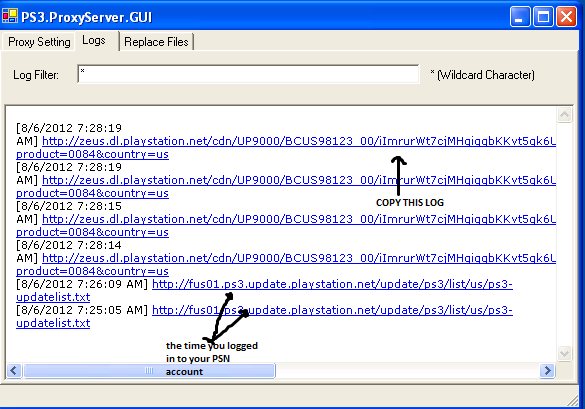Open the 7:28:14 AM zeus.dl.playstation.net link
This screenshot has width=585, height=409.
pyautogui.click(x=299, y=258)
